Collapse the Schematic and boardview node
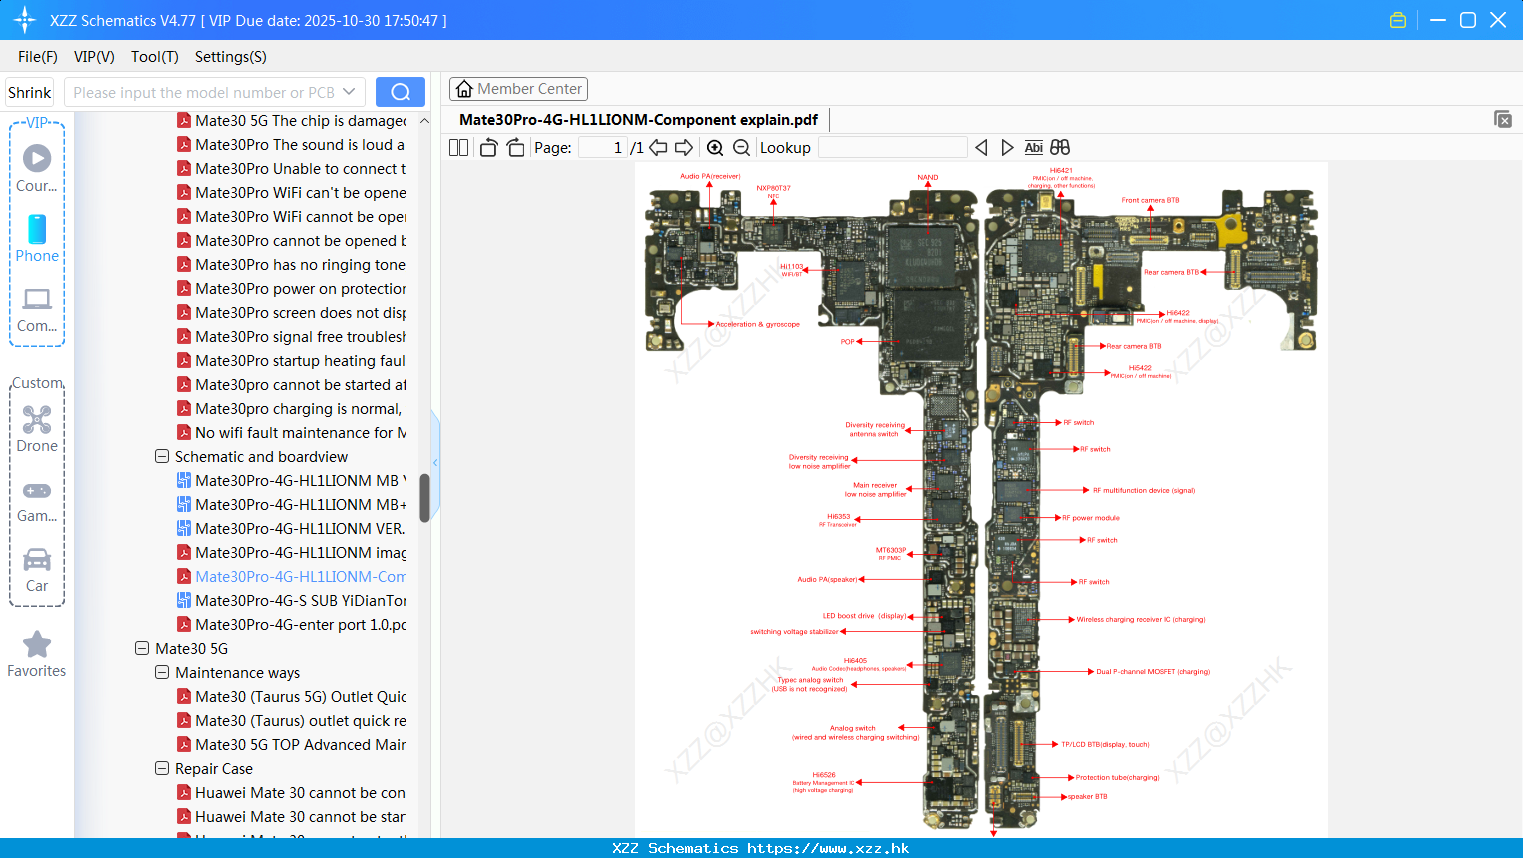This screenshot has height=858, width=1523. (162, 456)
